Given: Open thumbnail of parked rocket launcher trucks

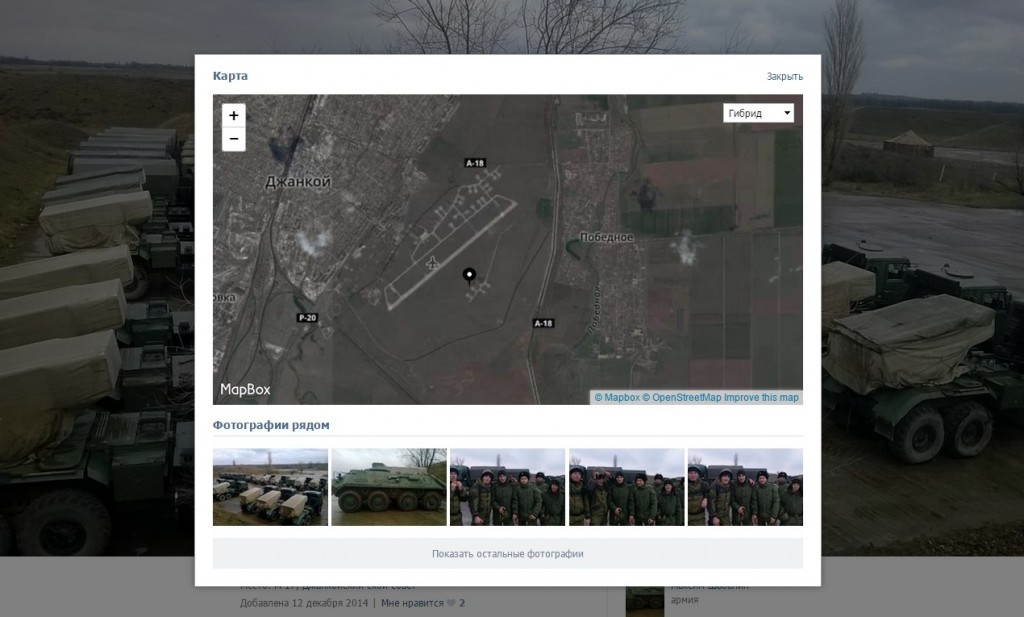Looking at the screenshot, I should 270,487.
